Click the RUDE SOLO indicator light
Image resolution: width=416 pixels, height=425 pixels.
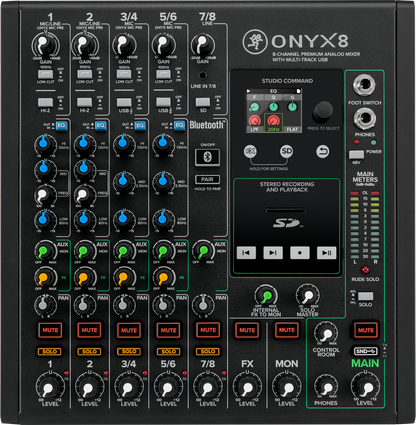point(365,270)
